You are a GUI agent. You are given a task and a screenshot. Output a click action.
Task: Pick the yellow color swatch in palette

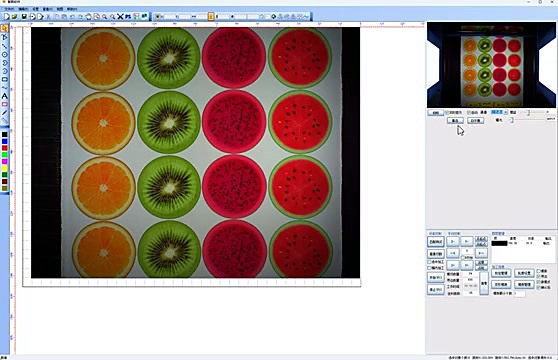5,168
